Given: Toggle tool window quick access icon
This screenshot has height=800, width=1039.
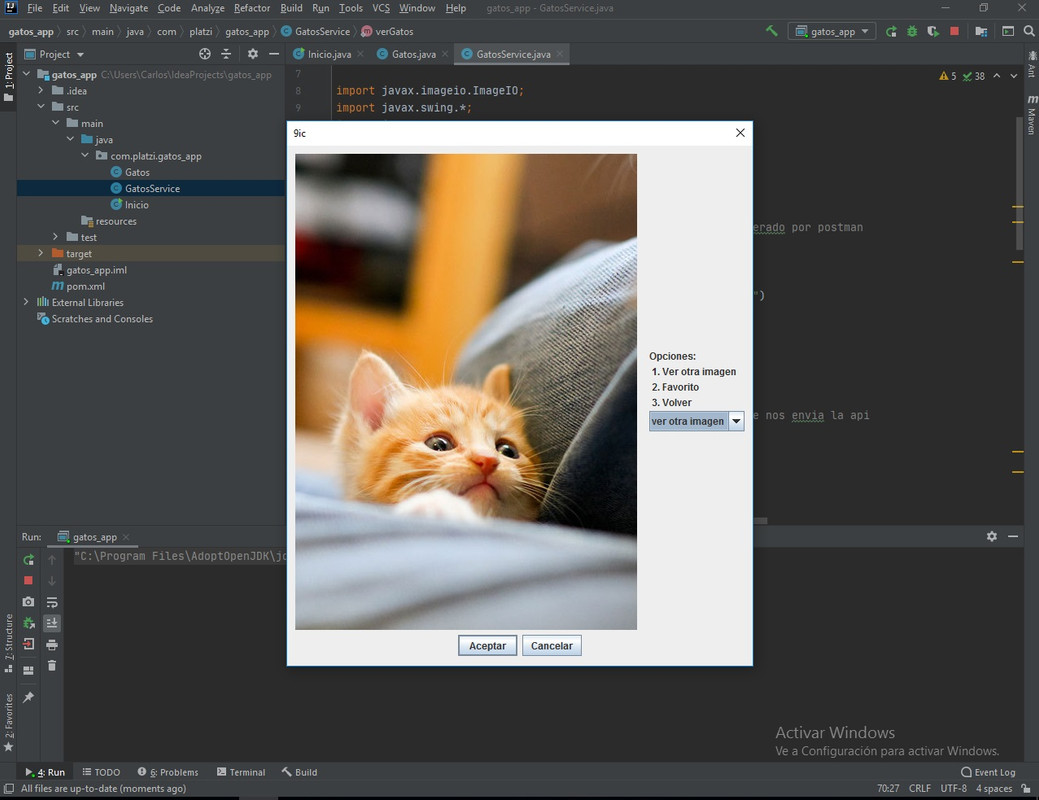Looking at the screenshot, I should coord(9,788).
